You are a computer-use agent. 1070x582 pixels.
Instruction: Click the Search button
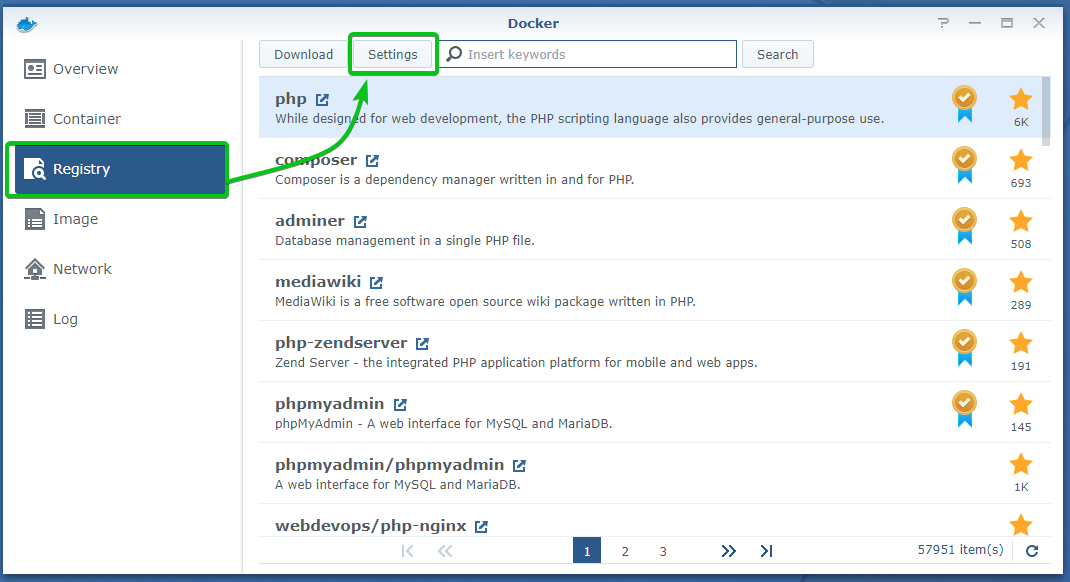tap(777, 55)
